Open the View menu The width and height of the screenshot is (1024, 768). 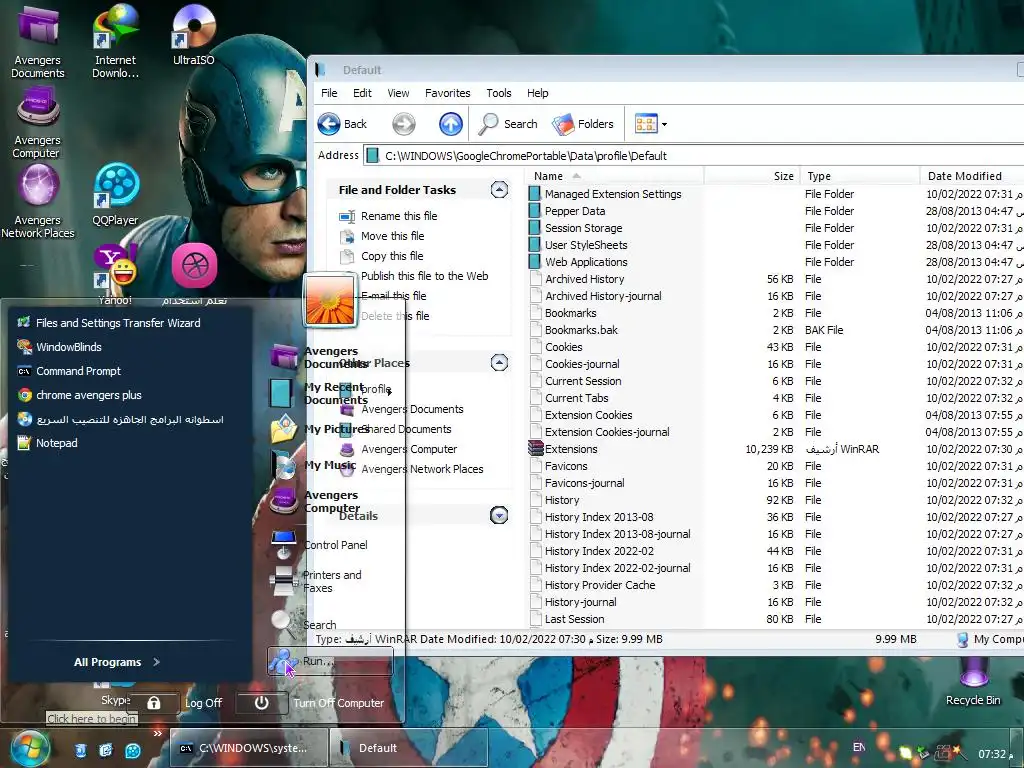click(398, 93)
